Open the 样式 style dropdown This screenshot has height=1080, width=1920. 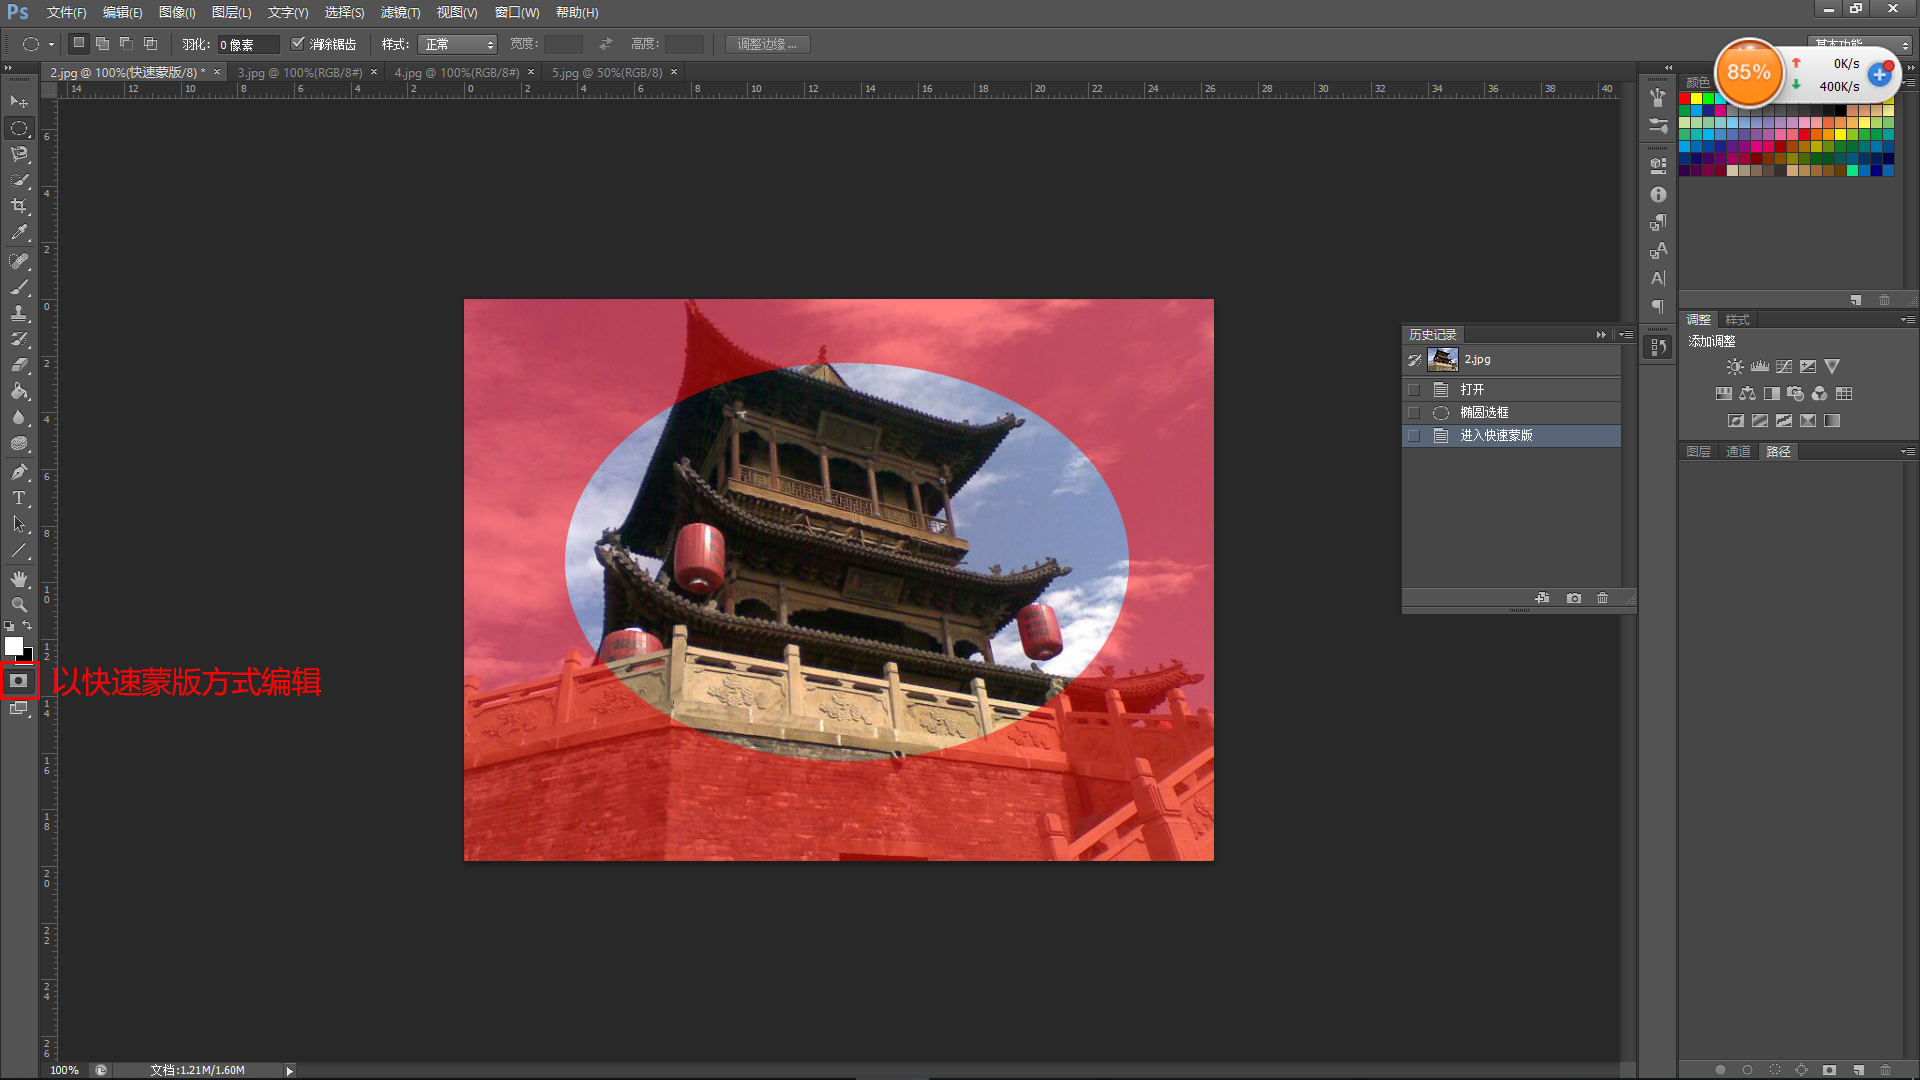pyautogui.click(x=458, y=44)
